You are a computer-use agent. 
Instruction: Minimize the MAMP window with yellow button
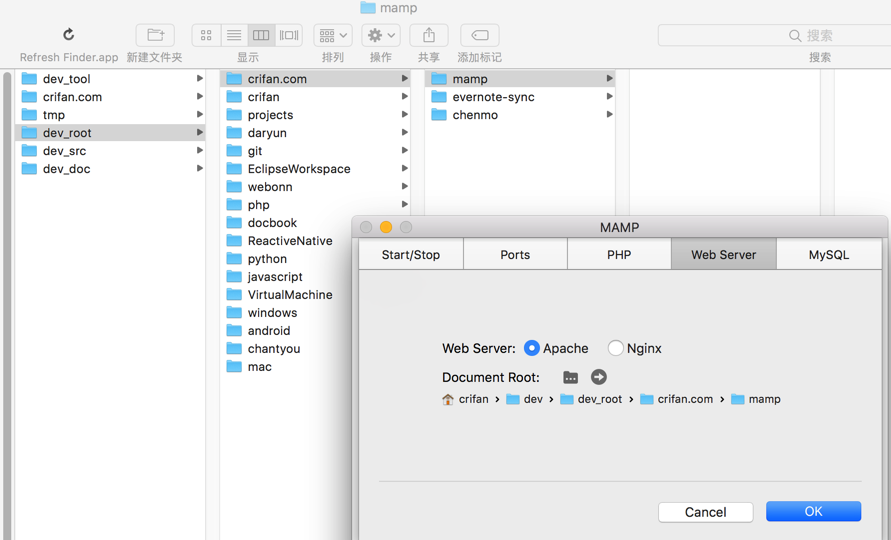point(386,227)
